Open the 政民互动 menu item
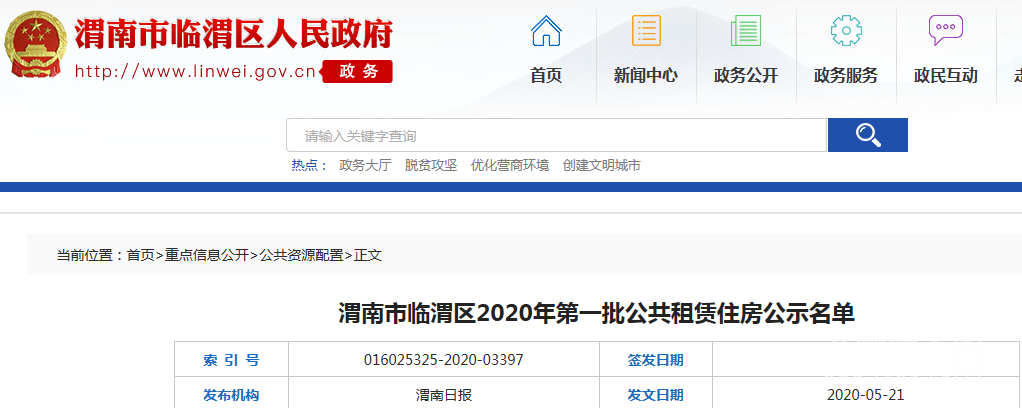The image size is (1022, 408). tap(945, 75)
